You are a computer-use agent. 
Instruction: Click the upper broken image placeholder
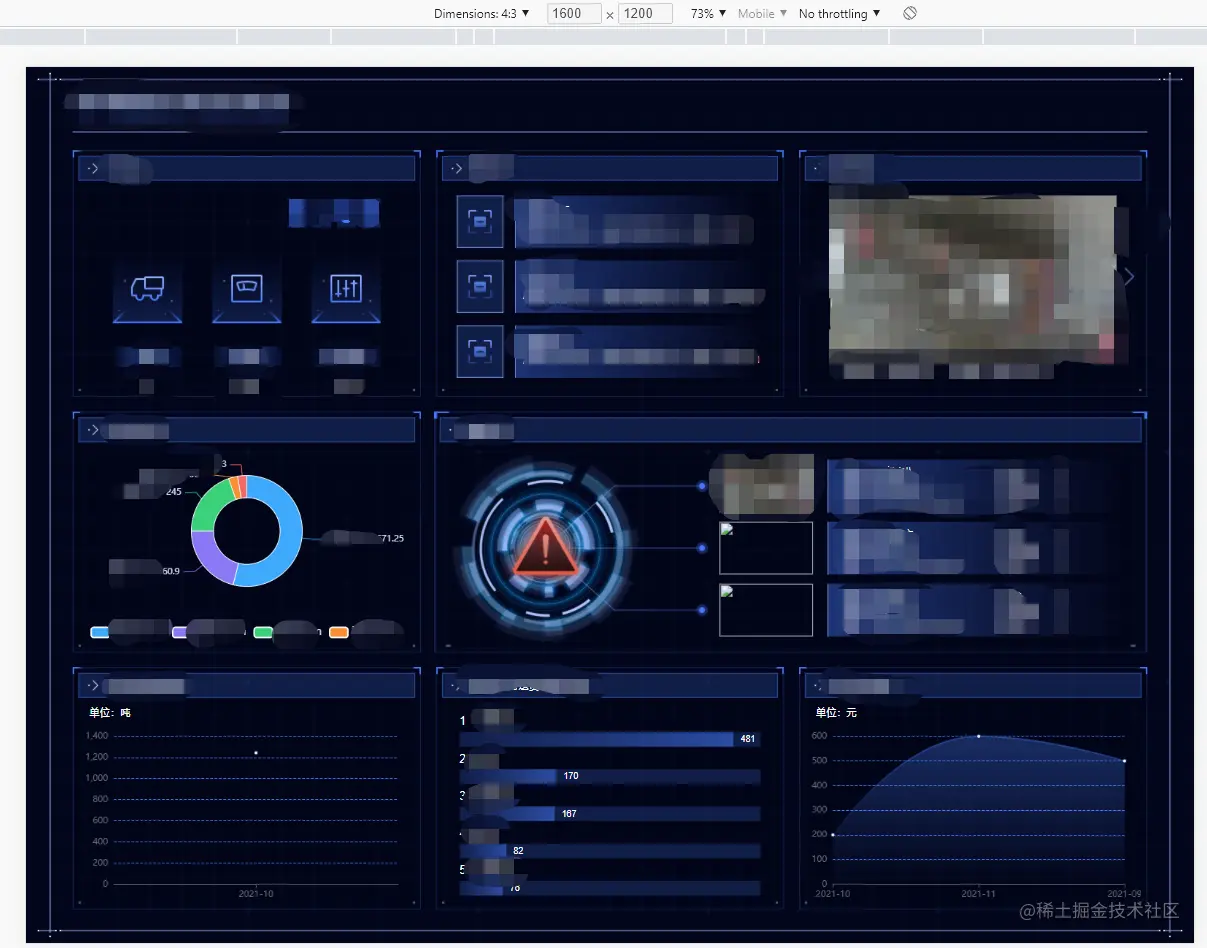tap(766, 548)
